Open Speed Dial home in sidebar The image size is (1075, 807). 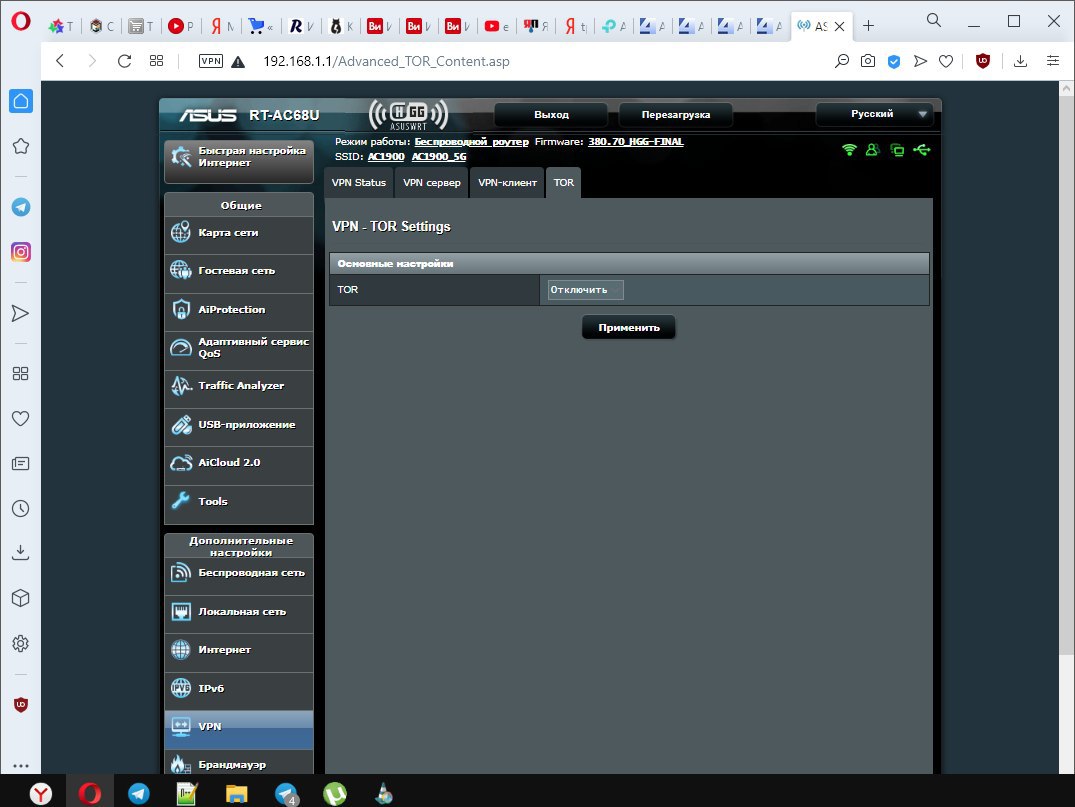21,101
